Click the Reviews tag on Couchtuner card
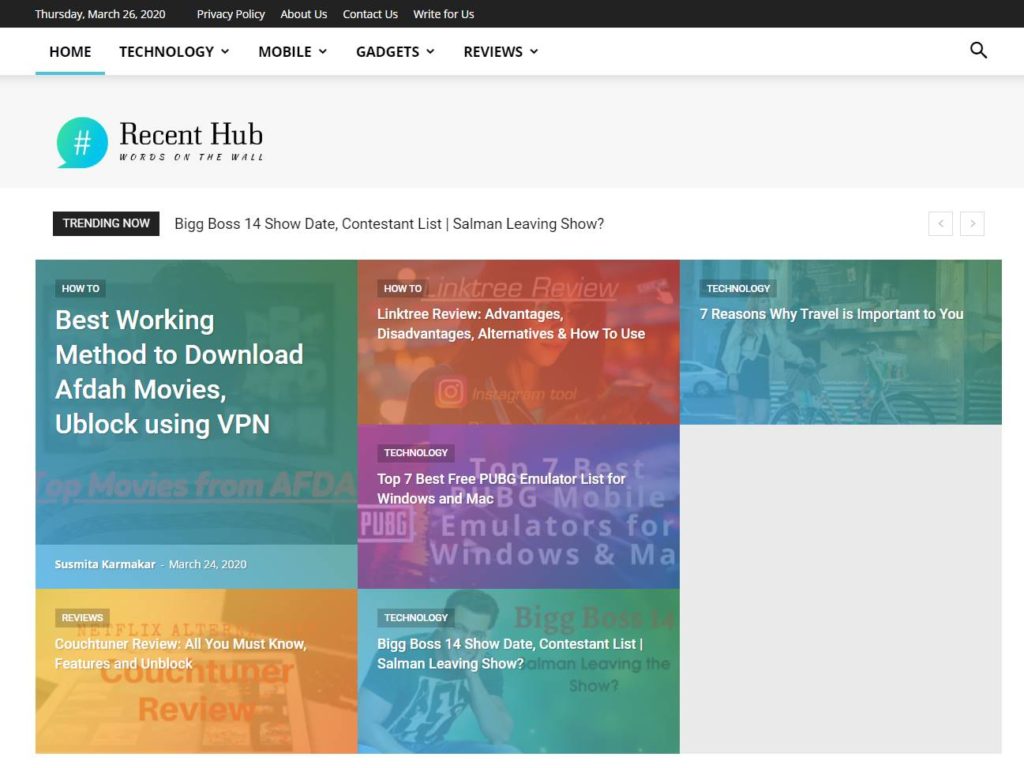 click(82, 617)
